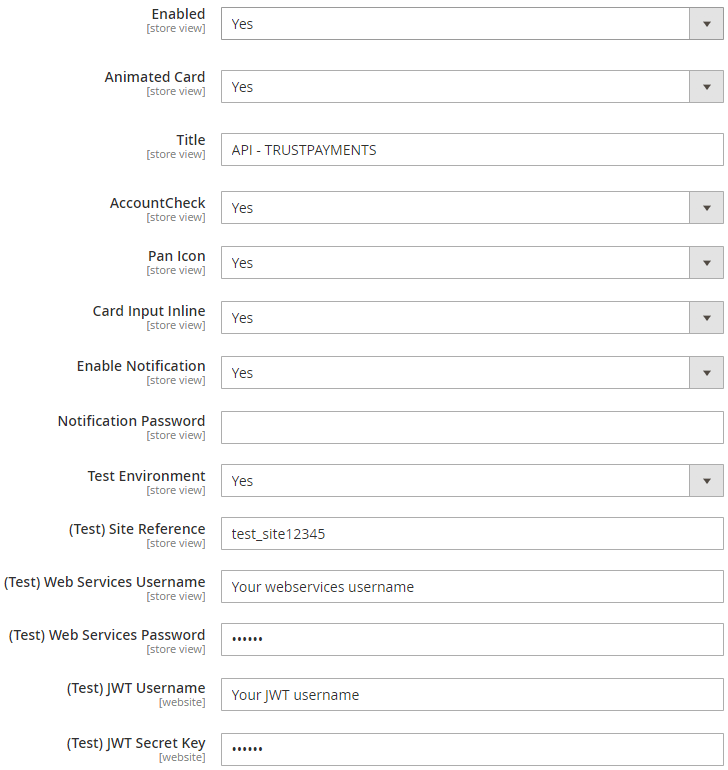
Task: Click the (Test) JWT Username input
Action: [471, 695]
